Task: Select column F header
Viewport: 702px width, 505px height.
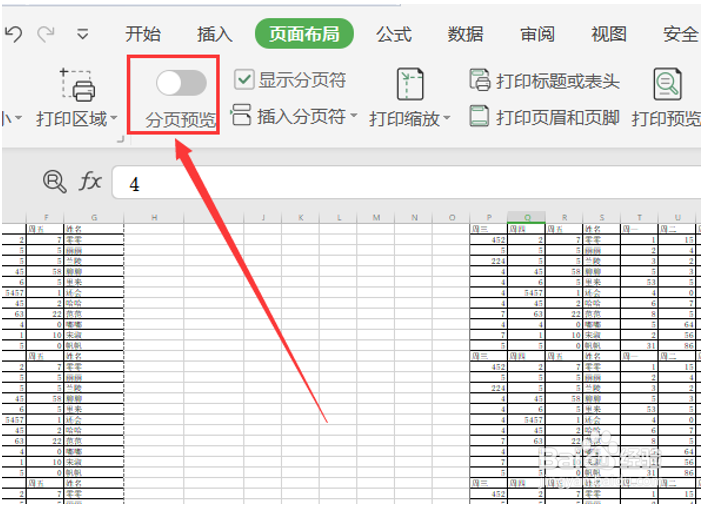Action: (46, 218)
